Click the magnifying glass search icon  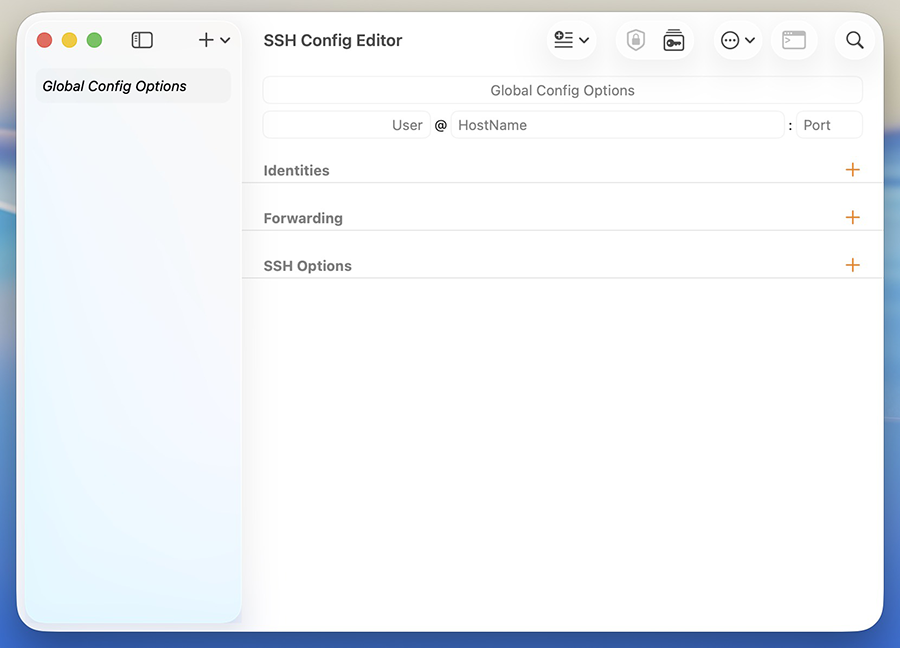click(x=854, y=40)
